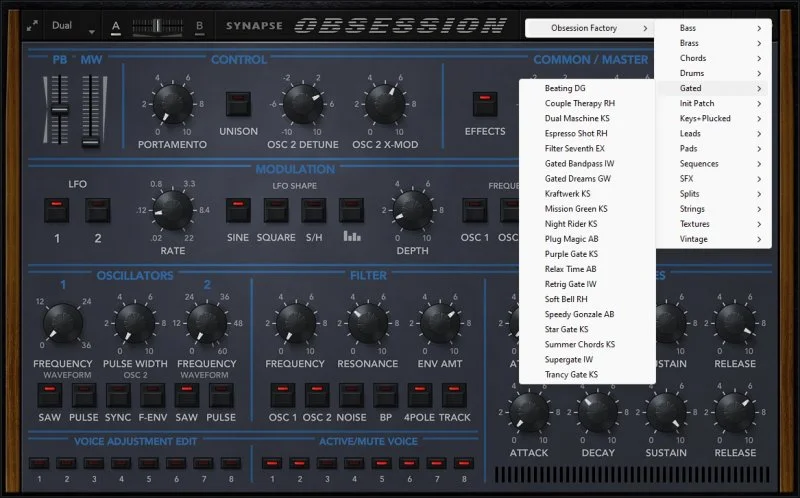
Task: Click lower envelope Decay knob
Action: (x=598, y=412)
